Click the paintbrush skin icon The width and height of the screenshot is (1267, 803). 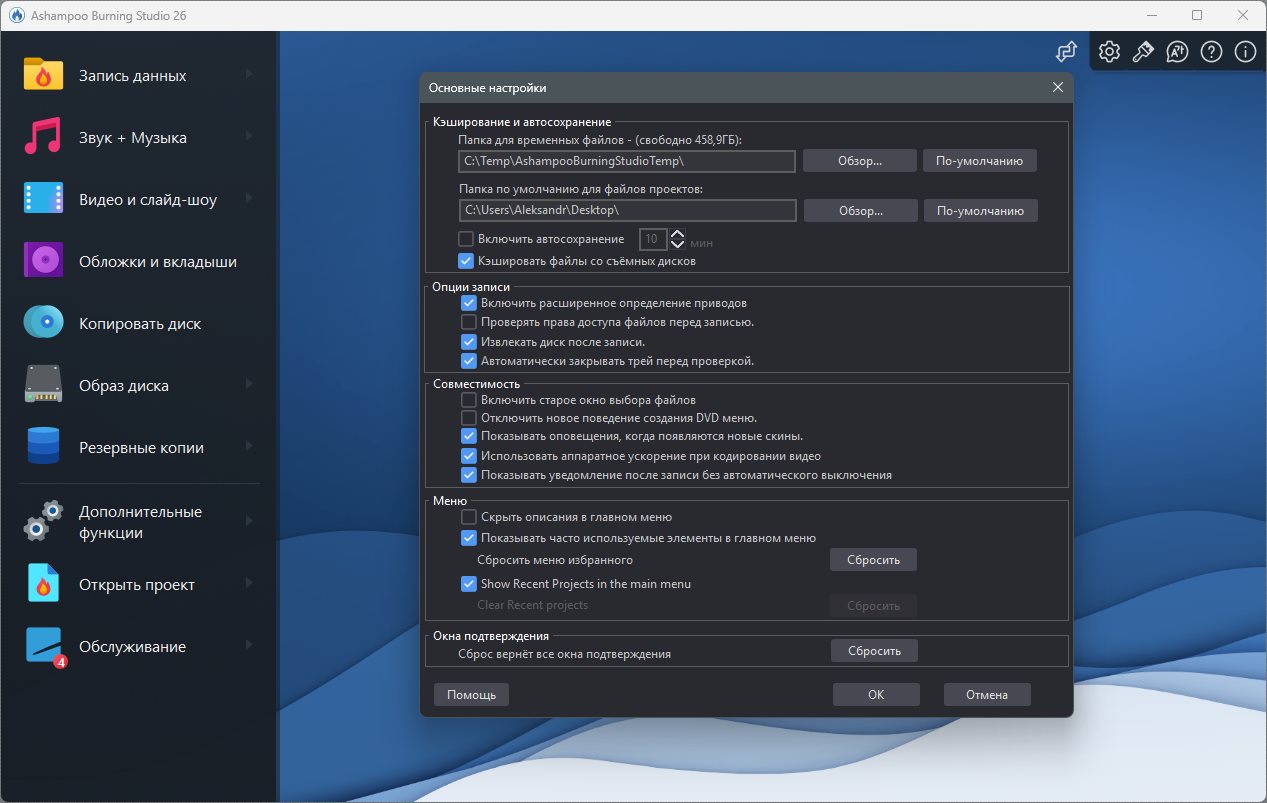coord(1143,52)
